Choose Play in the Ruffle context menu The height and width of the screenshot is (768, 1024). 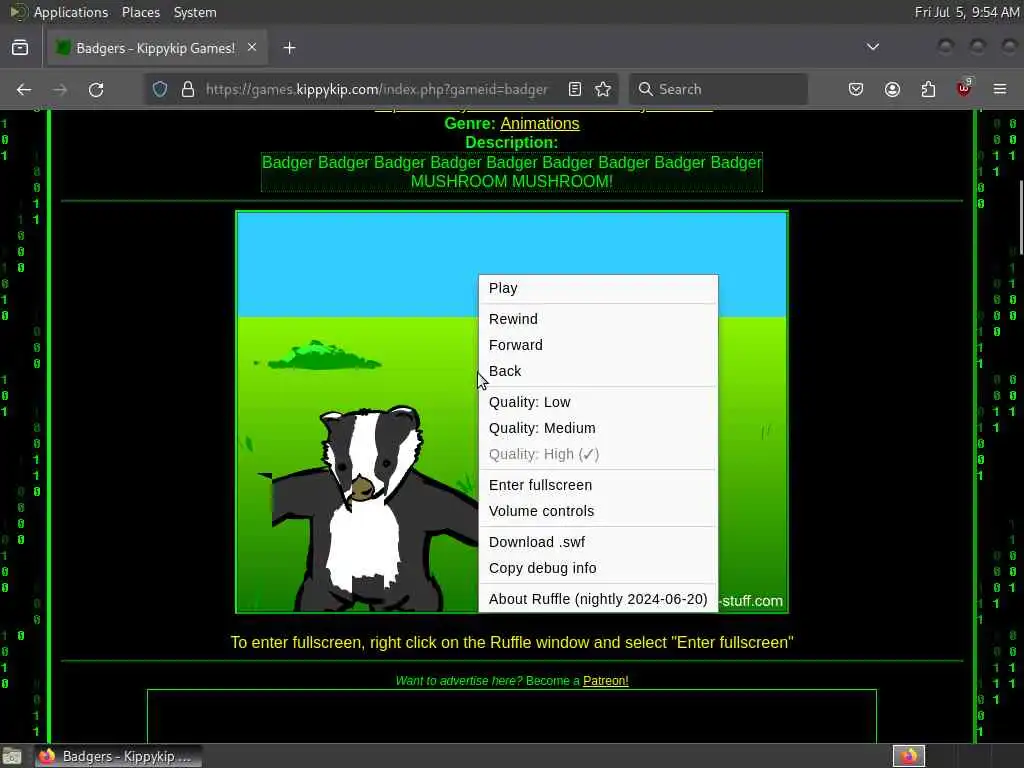[598, 288]
